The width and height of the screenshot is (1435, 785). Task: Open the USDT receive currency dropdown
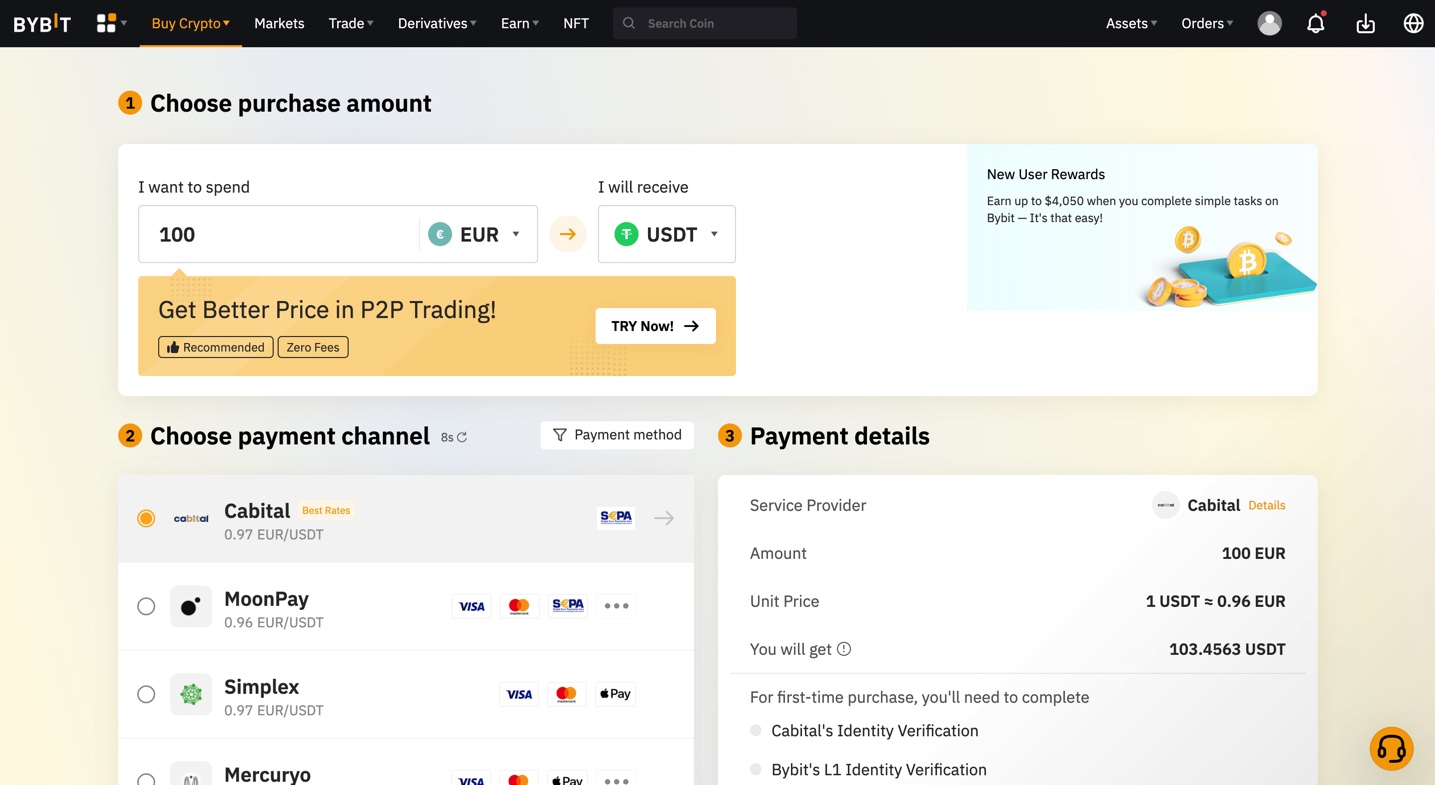coord(667,234)
